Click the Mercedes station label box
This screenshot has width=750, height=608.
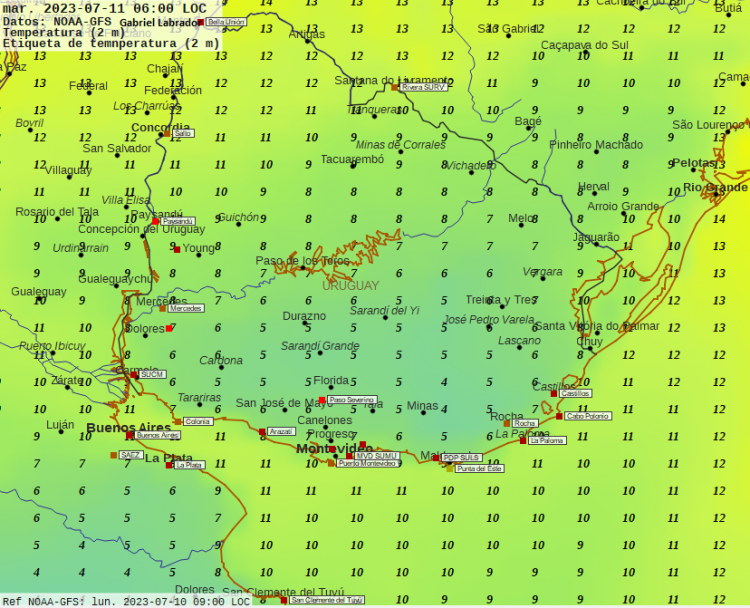185,308
